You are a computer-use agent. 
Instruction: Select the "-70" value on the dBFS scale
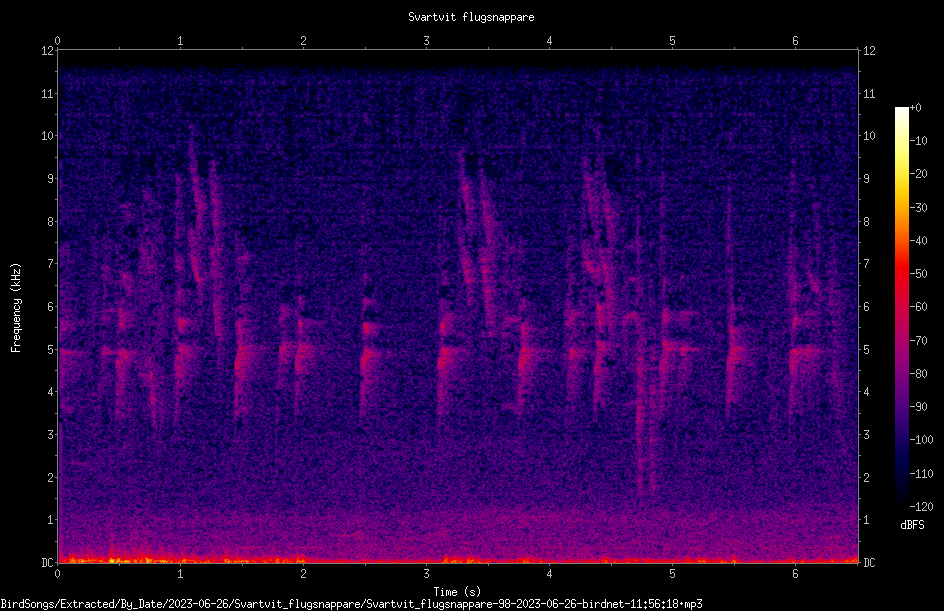click(919, 341)
